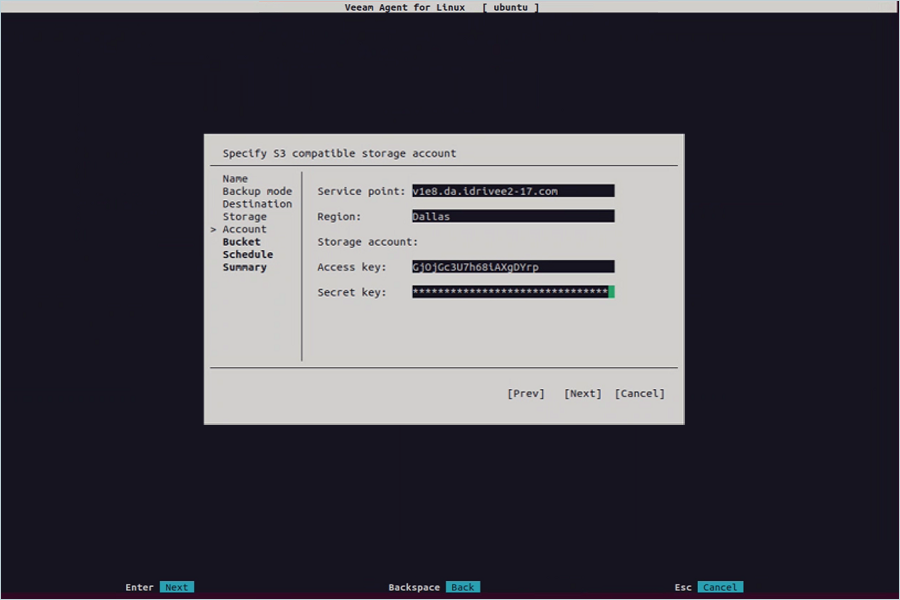This screenshot has width=900, height=600.
Task: Select the Account wizard step
Action: [x=245, y=229]
